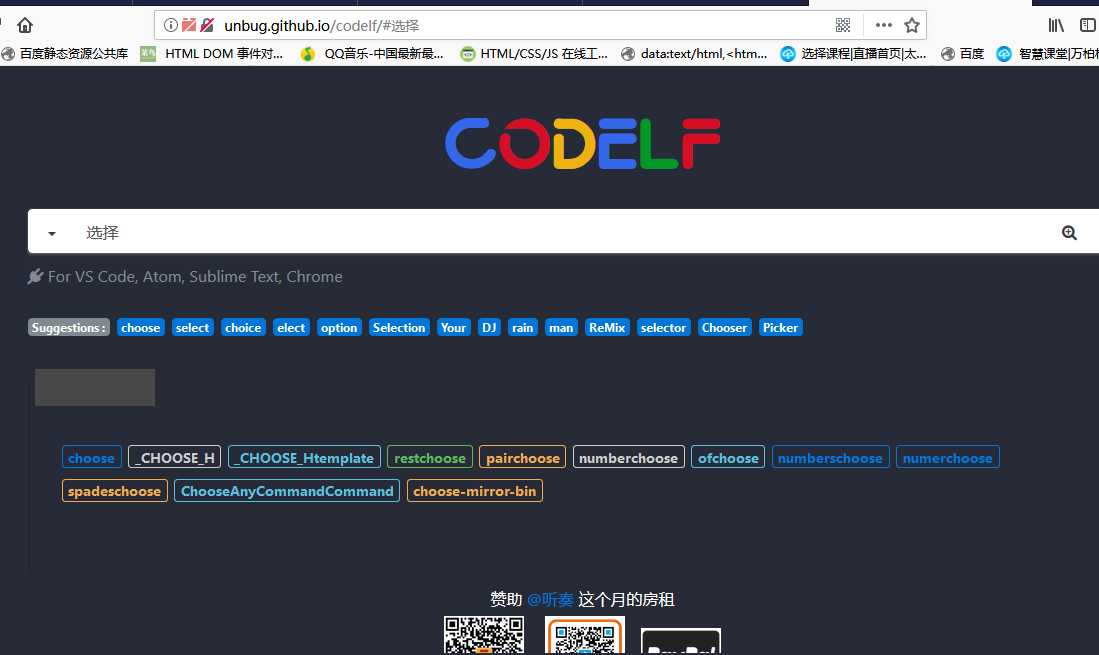Select suggestion tag choice
The image size is (1099, 655).
[x=243, y=328]
